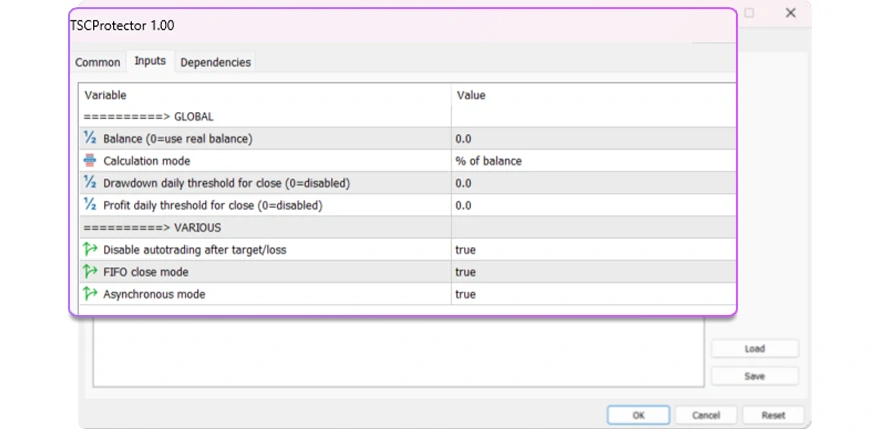Open the Dependencies tab

tap(215, 62)
